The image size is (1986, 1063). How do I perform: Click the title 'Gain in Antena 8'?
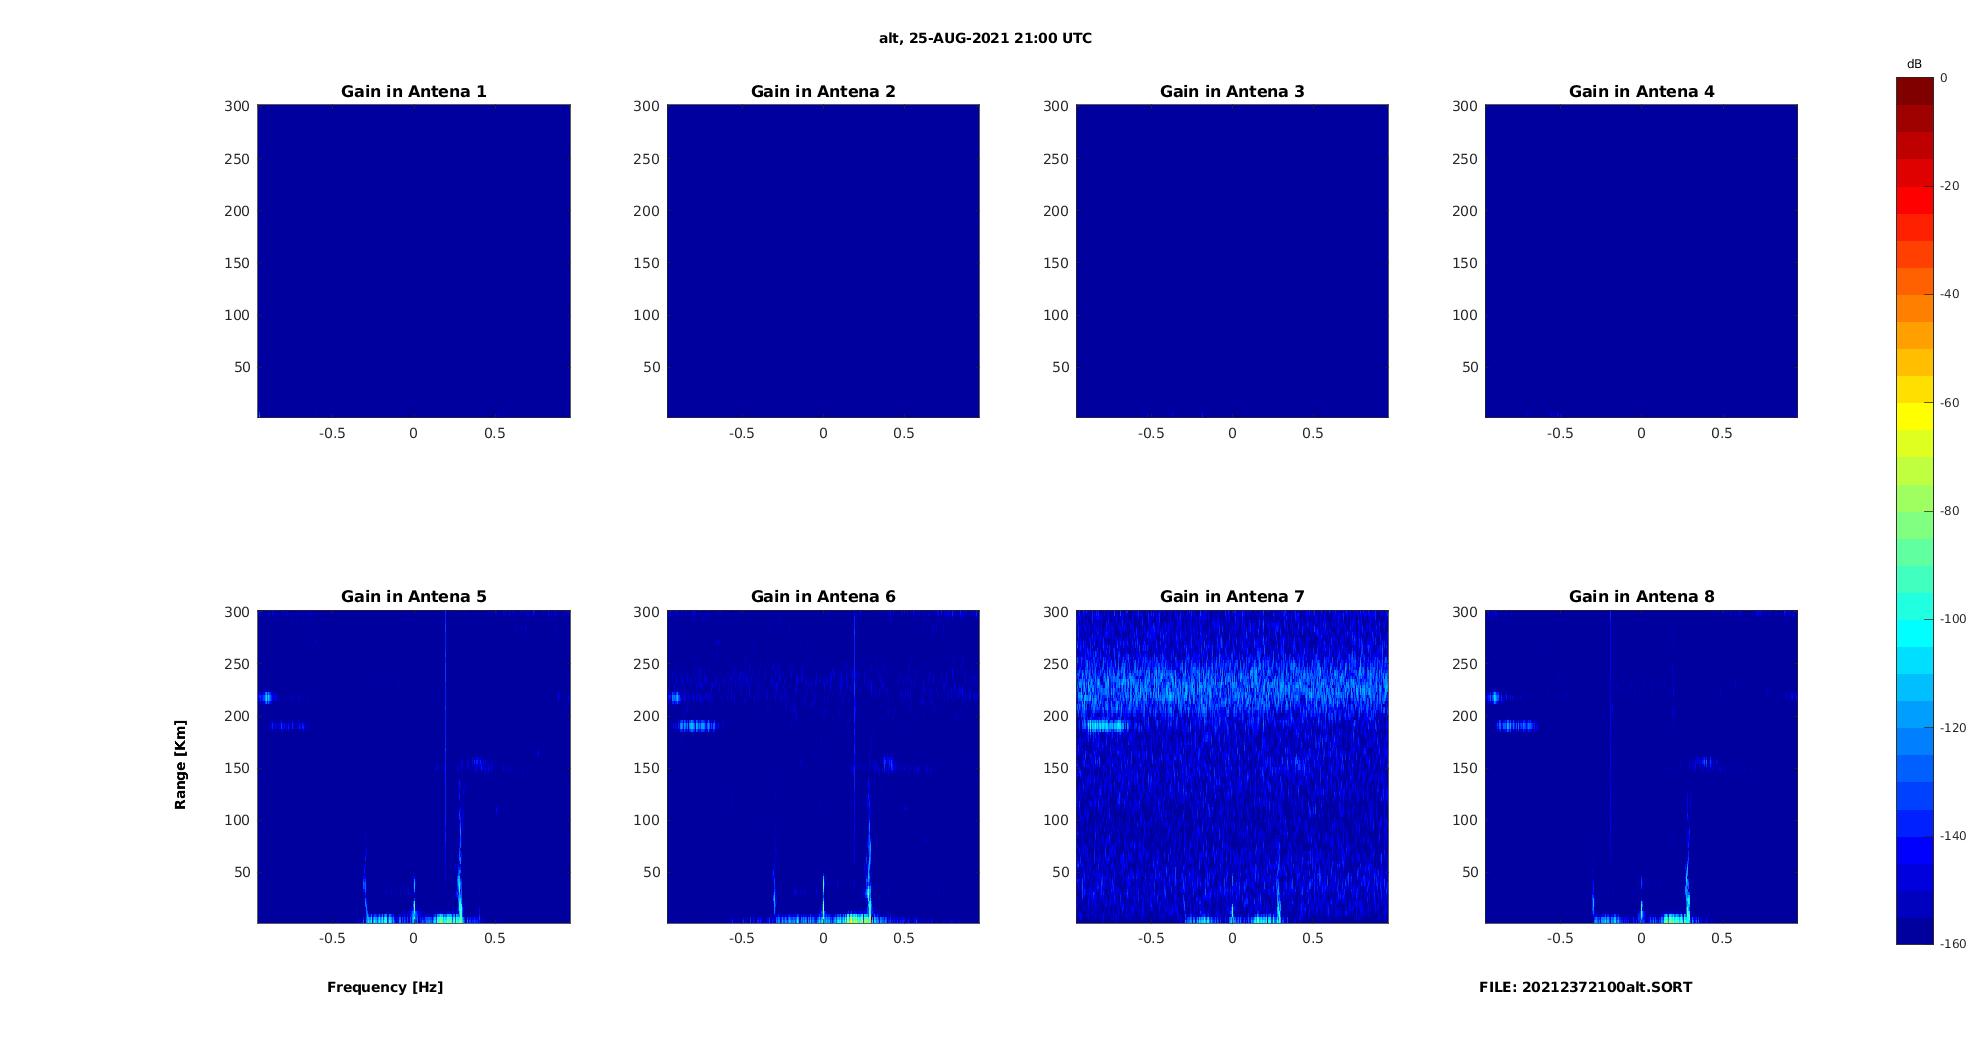pyautogui.click(x=1641, y=597)
